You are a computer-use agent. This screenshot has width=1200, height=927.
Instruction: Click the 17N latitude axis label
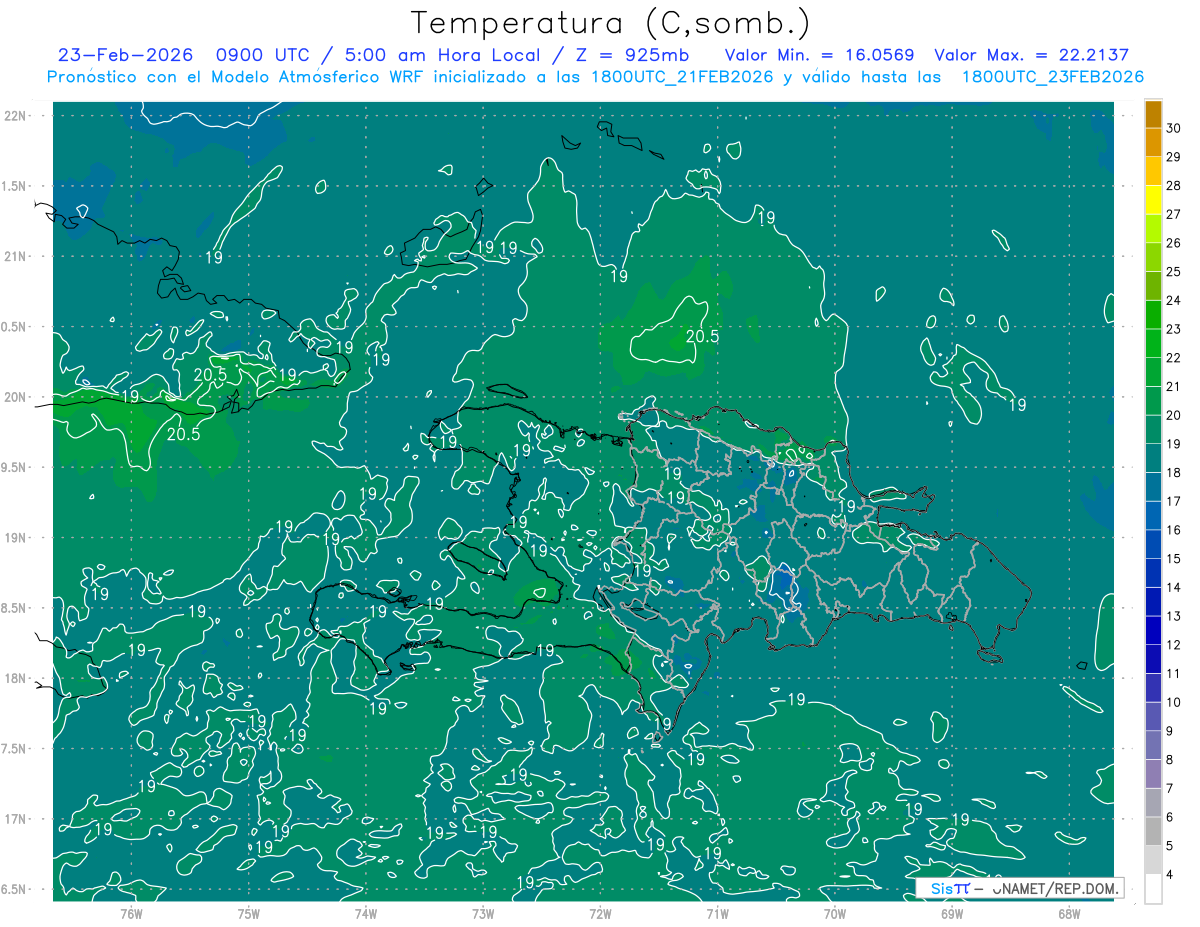(x=14, y=819)
